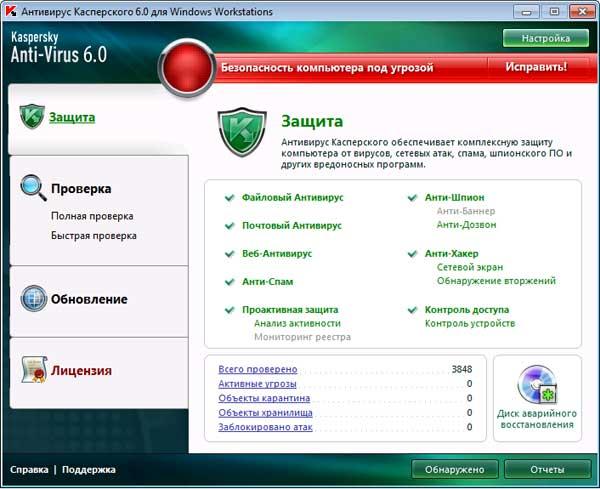Image resolution: width=600 pixels, height=489 pixels.
Task: Click the Исправить! fix button
Action: pos(536,67)
